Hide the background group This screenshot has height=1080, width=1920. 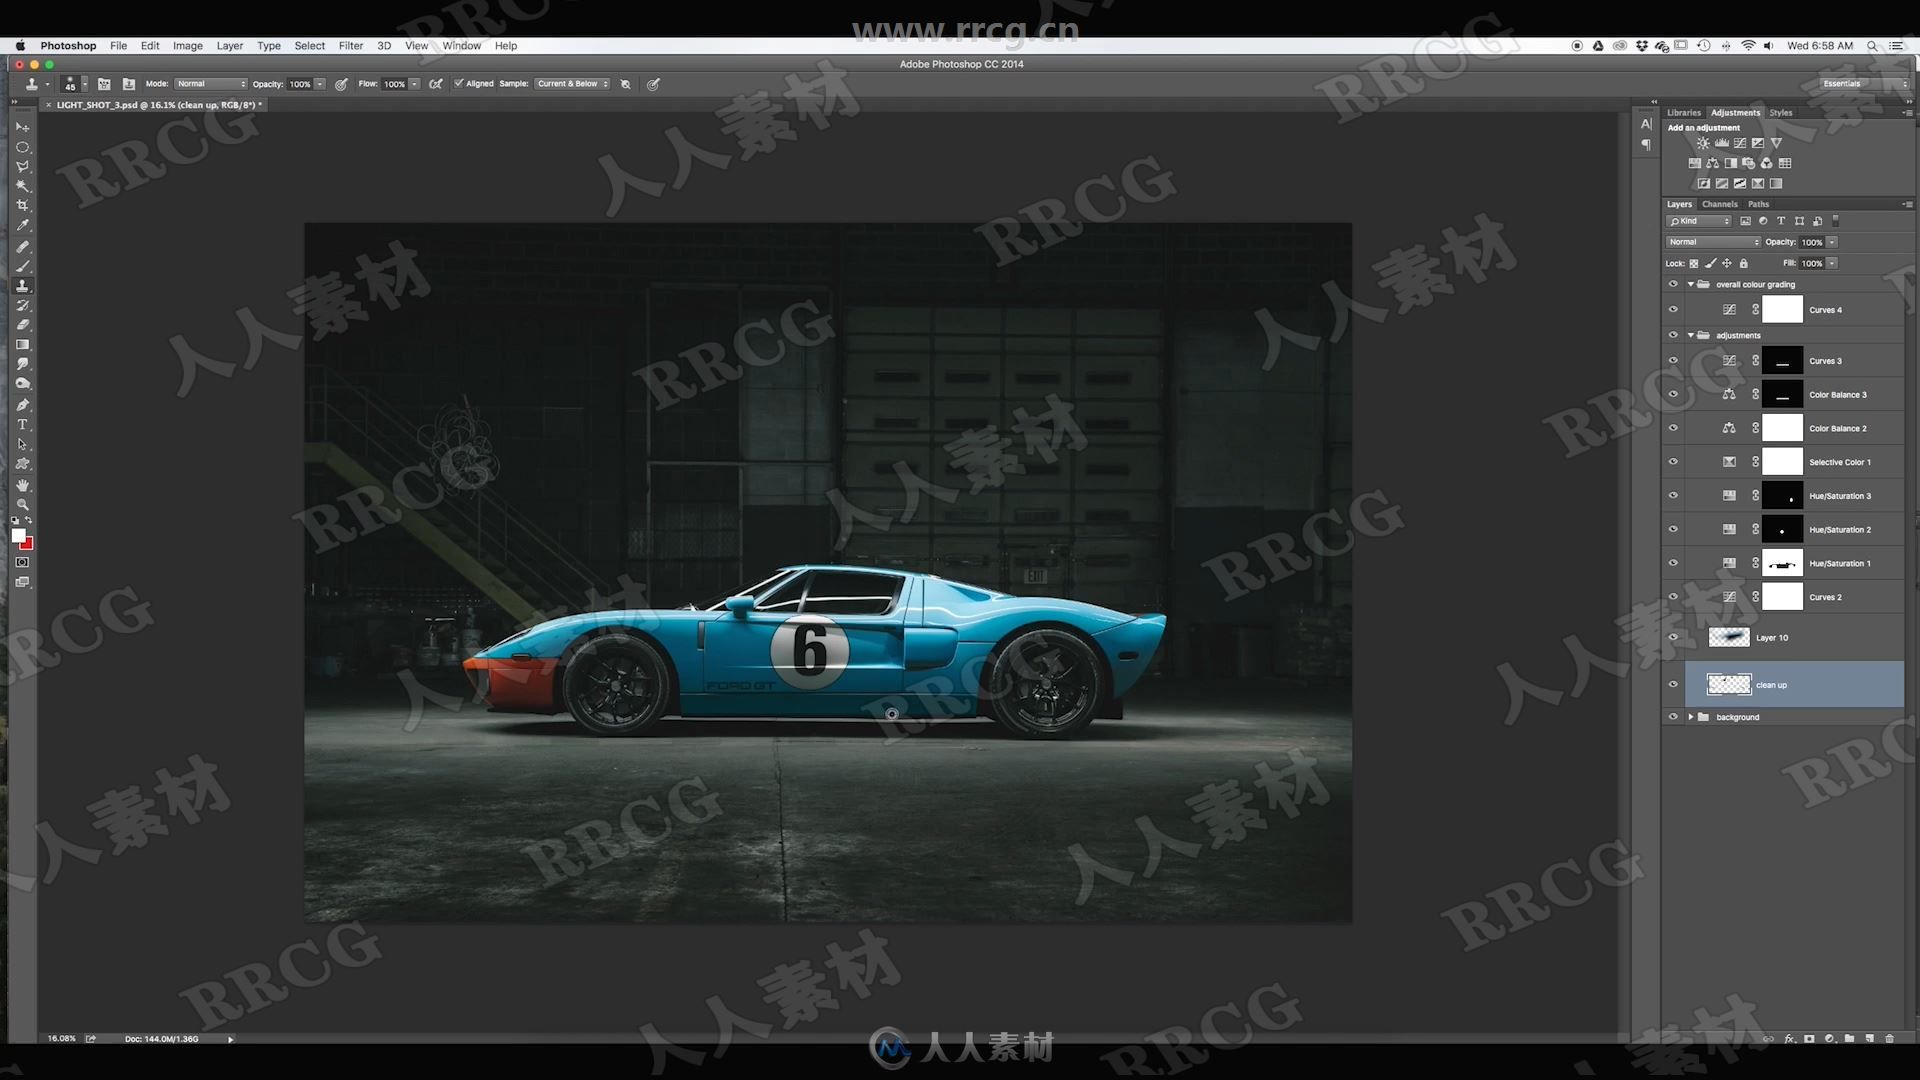[x=1673, y=717]
